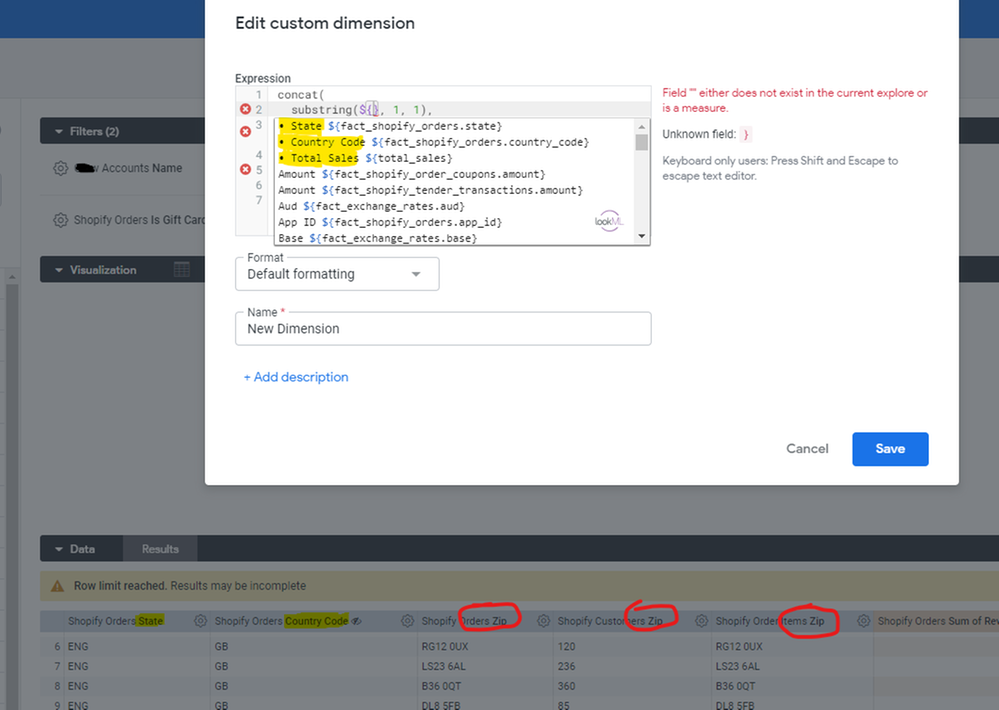Click error icon on expression line 2
The height and width of the screenshot is (710, 999).
pyautogui.click(x=245, y=109)
